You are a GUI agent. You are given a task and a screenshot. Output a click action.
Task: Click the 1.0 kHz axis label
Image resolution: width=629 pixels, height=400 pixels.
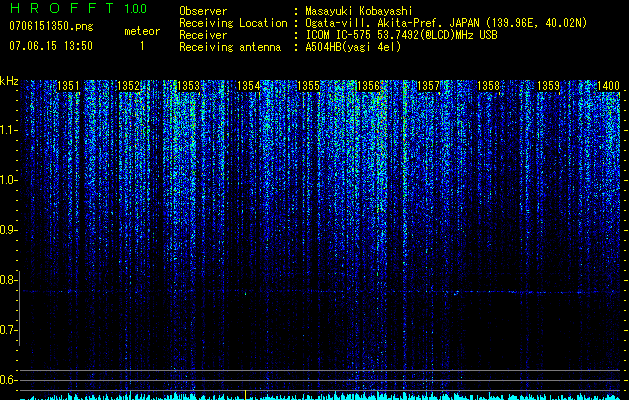(x=8, y=181)
